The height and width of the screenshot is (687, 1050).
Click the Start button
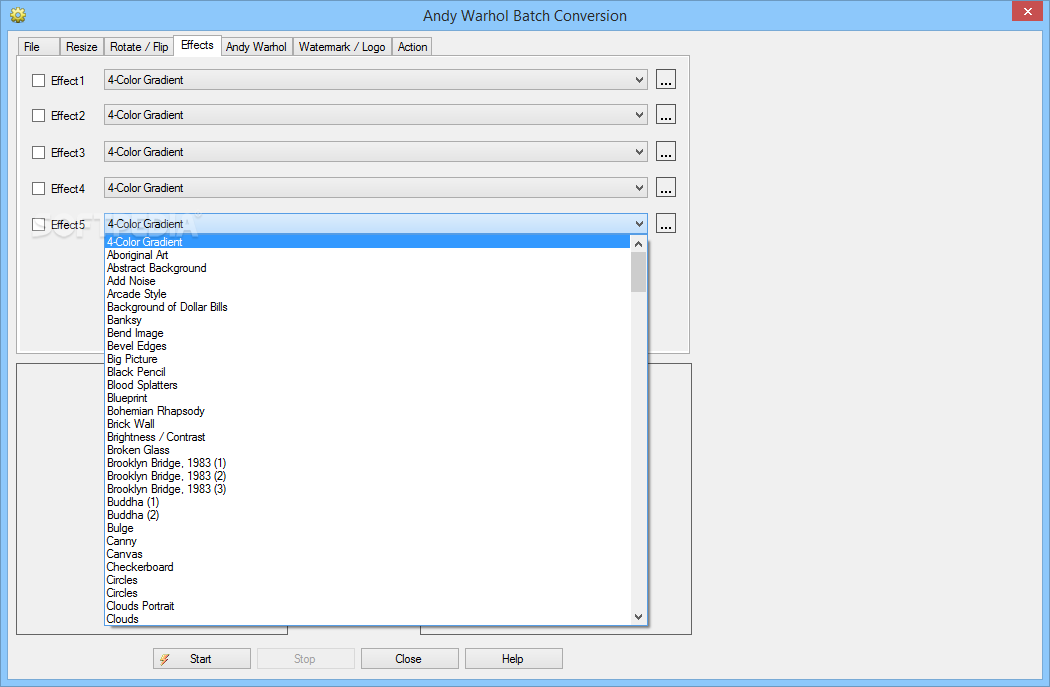click(202, 659)
